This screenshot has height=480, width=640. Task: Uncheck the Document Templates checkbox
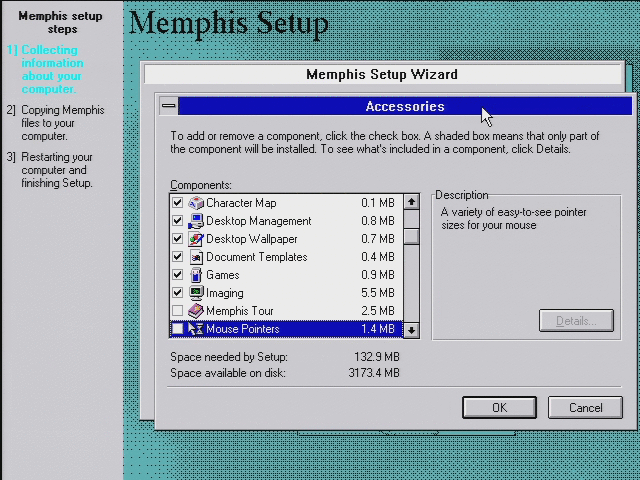click(177, 257)
